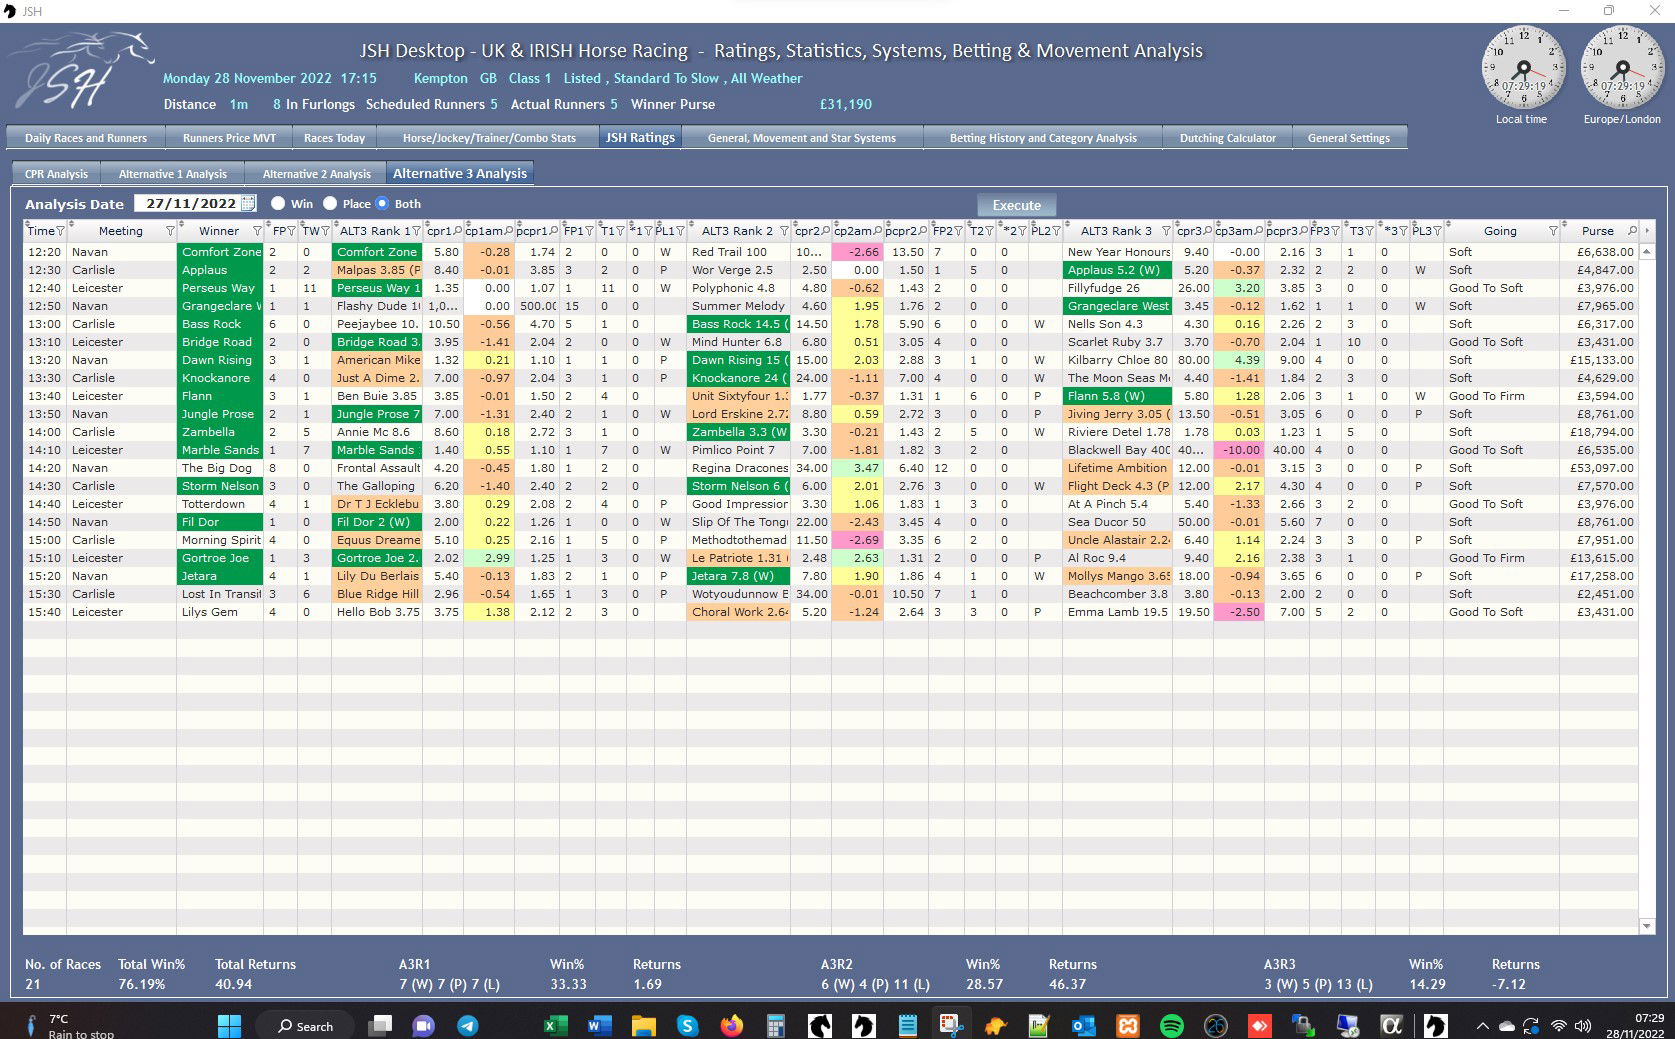Viewport: 1675px width, 1039px height.
Task: Click the filter icon on the T1 column
Action: pyautogui.click(x=620, y=231)
